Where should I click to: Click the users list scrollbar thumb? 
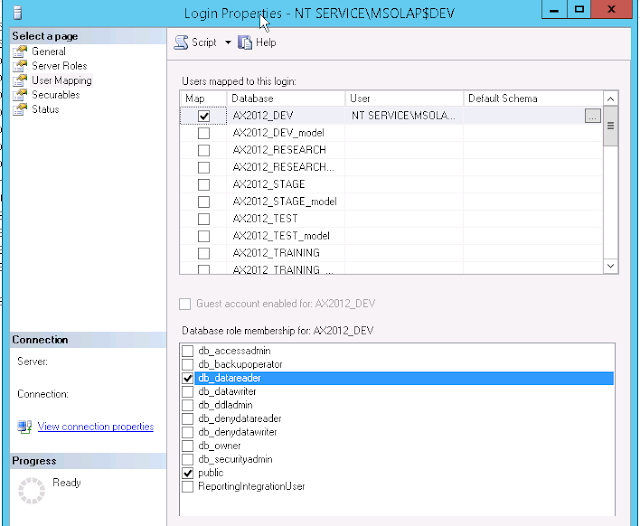tap(611, 126)
